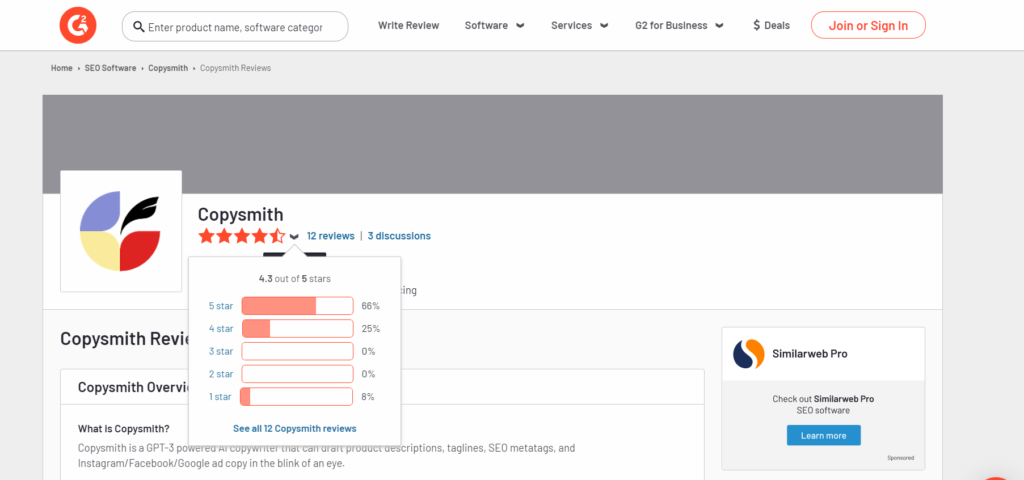Open the G2 for Business dropdown
The width and height of the screenshot is (1024, 480).
(x=678, y=26)
